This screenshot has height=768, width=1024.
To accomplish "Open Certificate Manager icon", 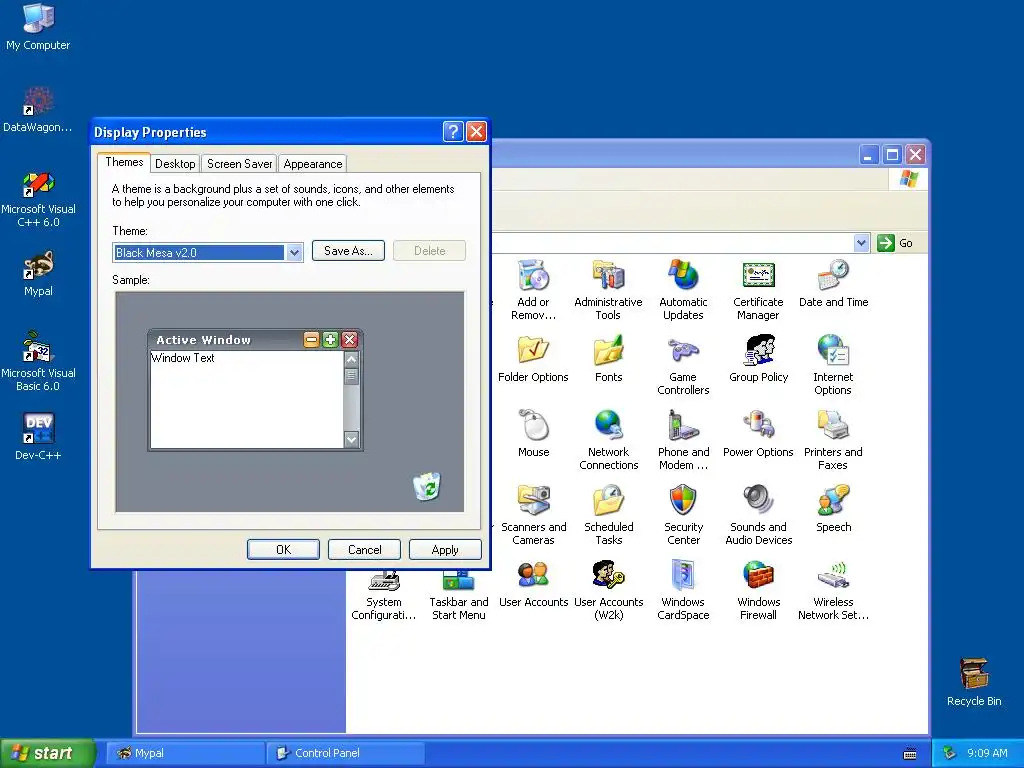I will pyautogui.click(x=758, y=289).
